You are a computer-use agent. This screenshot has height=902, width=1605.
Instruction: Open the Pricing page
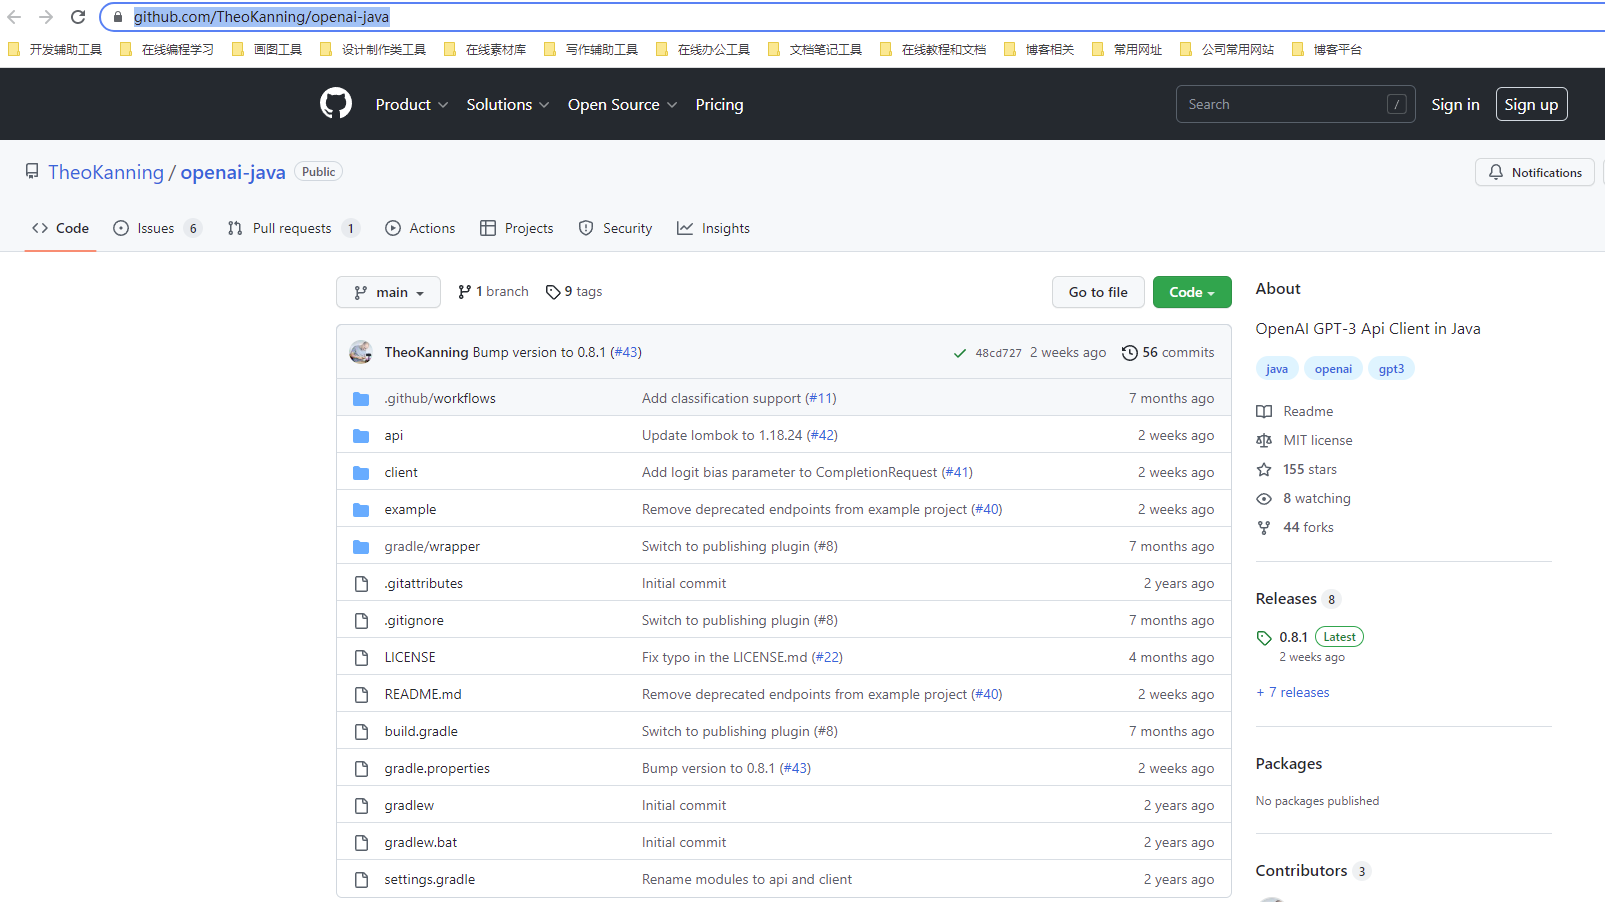click(720, 104)
